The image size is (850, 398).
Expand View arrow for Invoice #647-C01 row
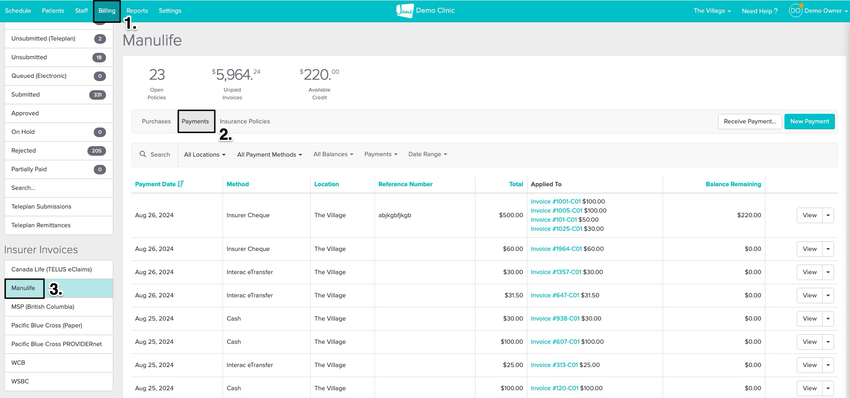click(828, 296)
